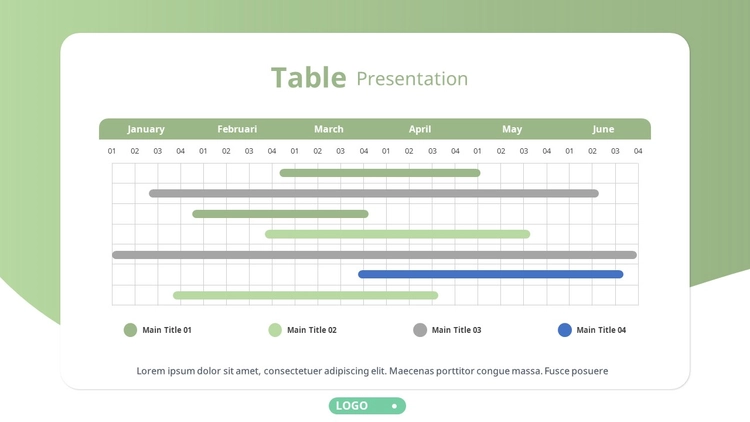Screen dimensions: 750x422
Task: Click the June month header
Action: click(x=603, y=129)
